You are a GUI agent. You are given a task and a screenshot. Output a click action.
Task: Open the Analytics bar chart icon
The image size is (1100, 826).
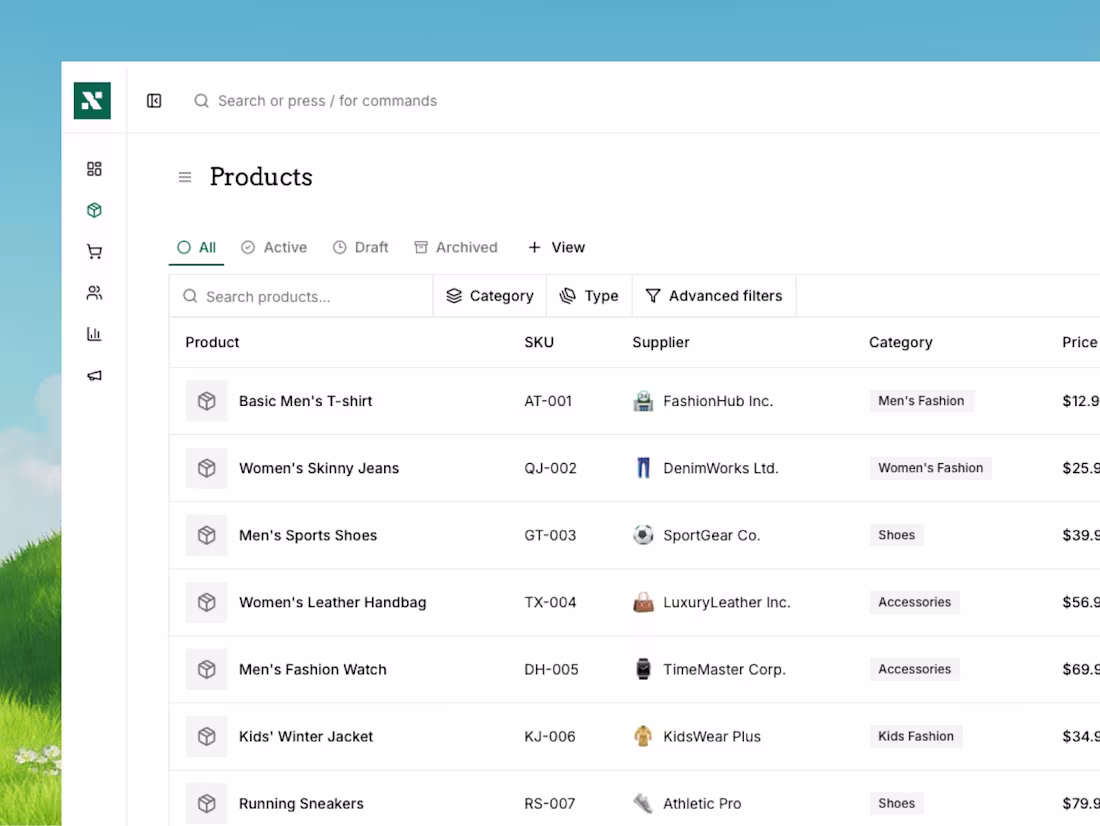point(93,334)
